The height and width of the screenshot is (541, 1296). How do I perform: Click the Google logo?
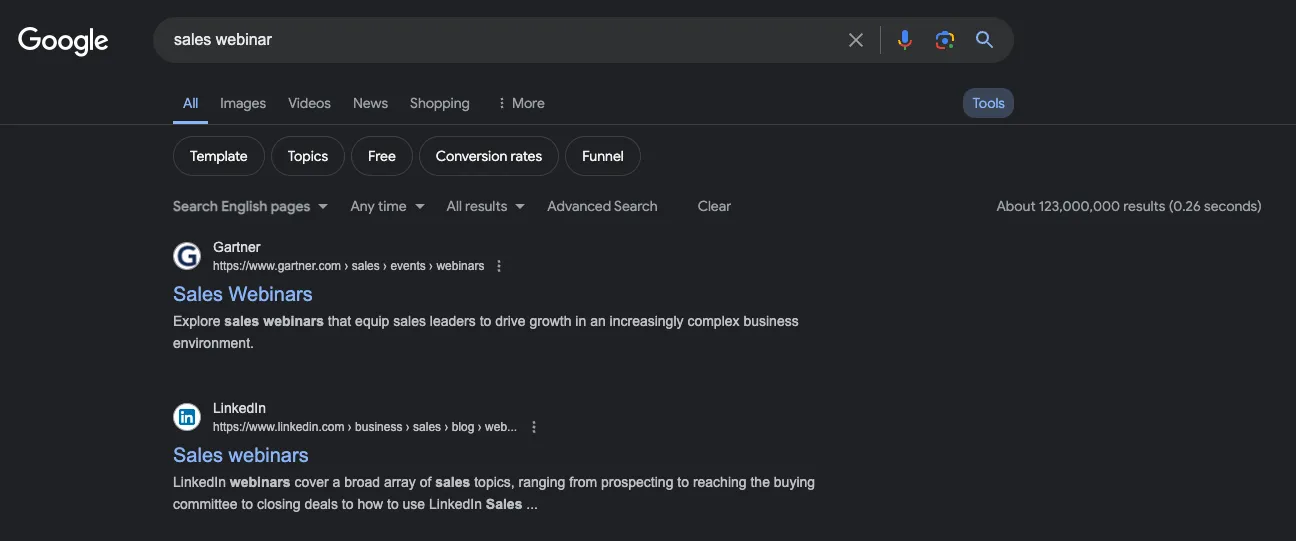tap(63, 40)
